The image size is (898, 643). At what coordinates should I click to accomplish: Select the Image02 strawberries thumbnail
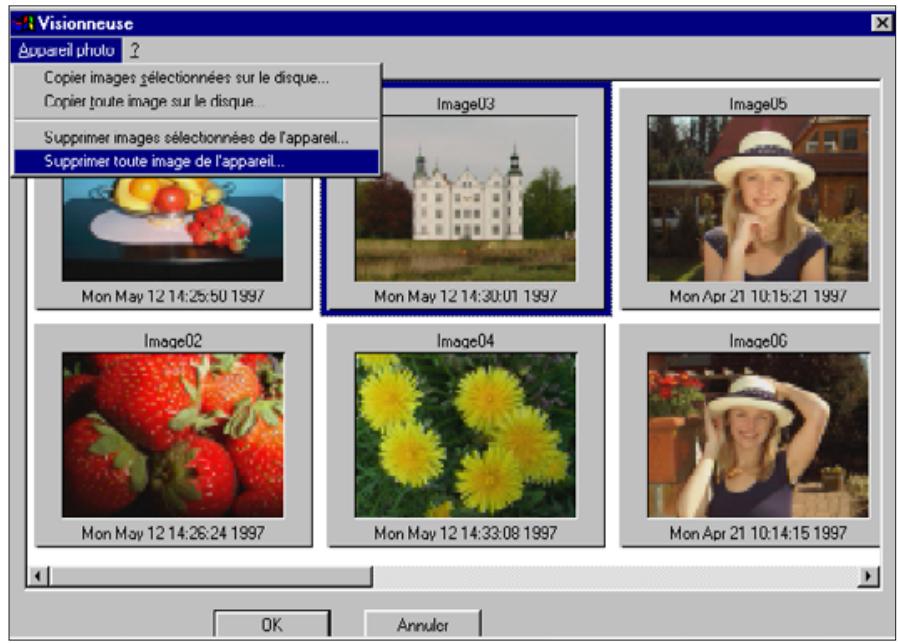[172, 435]
